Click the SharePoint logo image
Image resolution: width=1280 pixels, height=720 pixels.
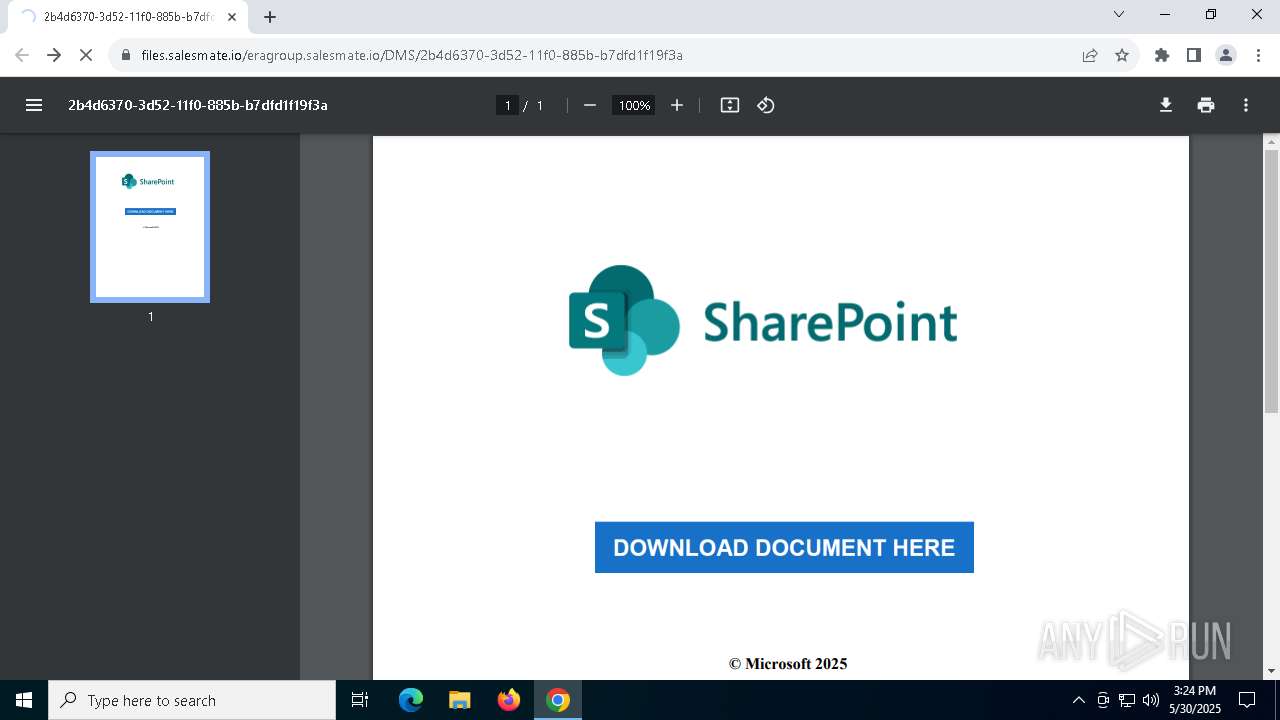763,320
